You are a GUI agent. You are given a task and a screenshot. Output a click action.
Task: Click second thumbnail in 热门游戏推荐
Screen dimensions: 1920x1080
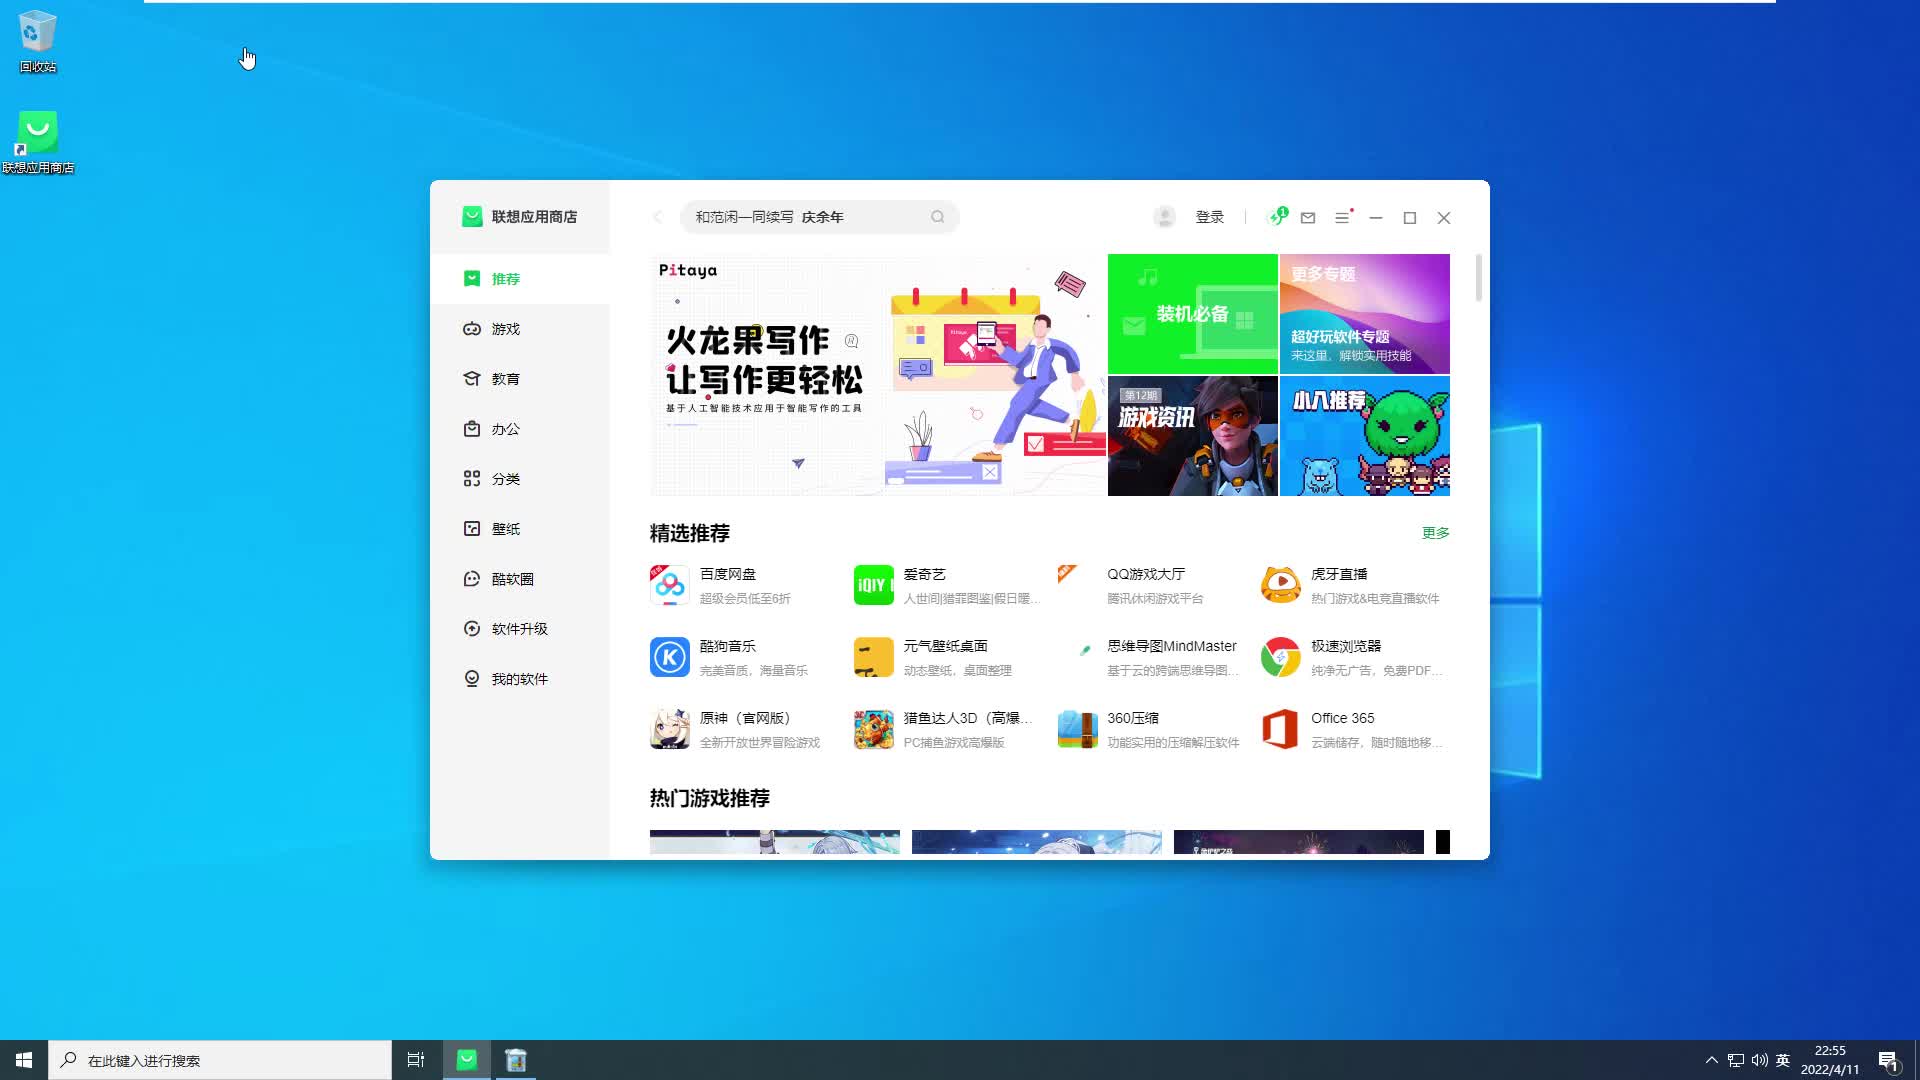click(1037, 842)
